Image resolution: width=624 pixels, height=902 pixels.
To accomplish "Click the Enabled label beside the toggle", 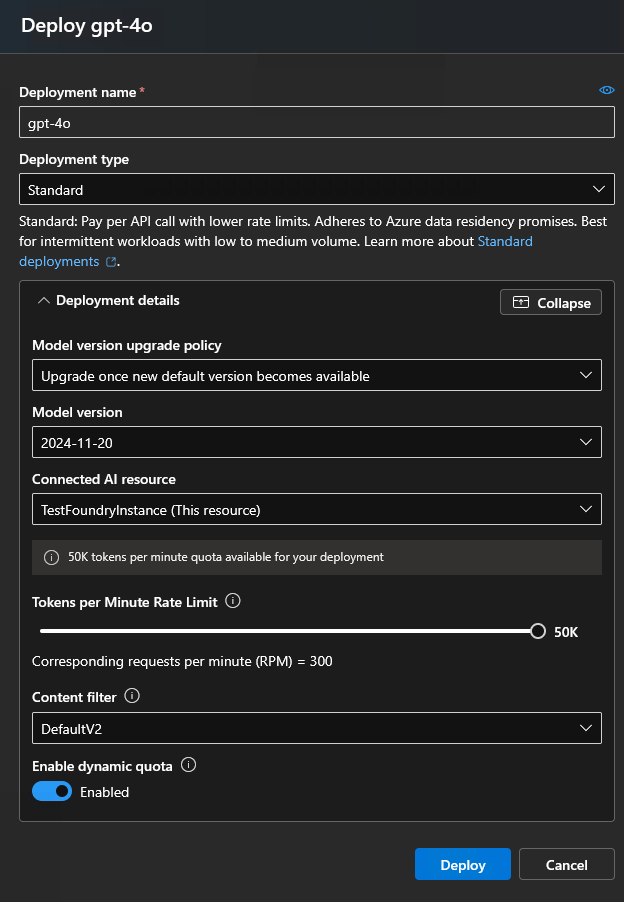I will point(105,792).
